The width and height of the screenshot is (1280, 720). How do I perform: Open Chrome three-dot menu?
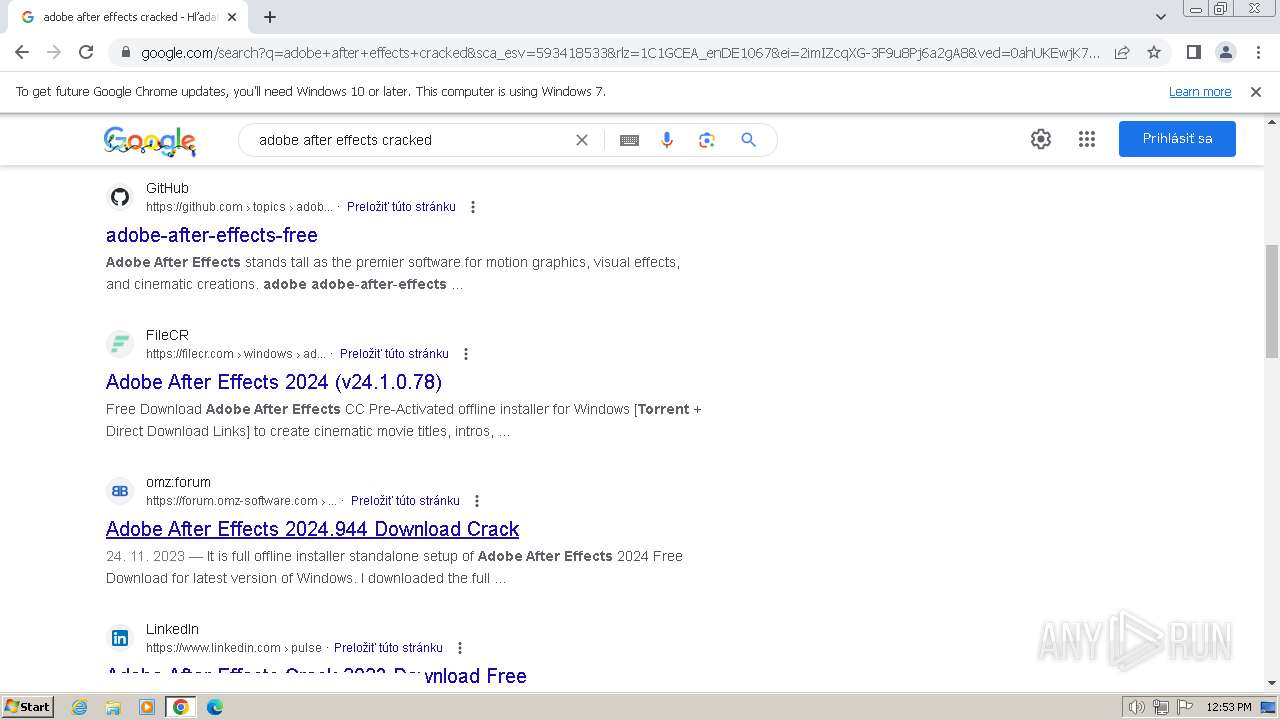point(1258,52)
